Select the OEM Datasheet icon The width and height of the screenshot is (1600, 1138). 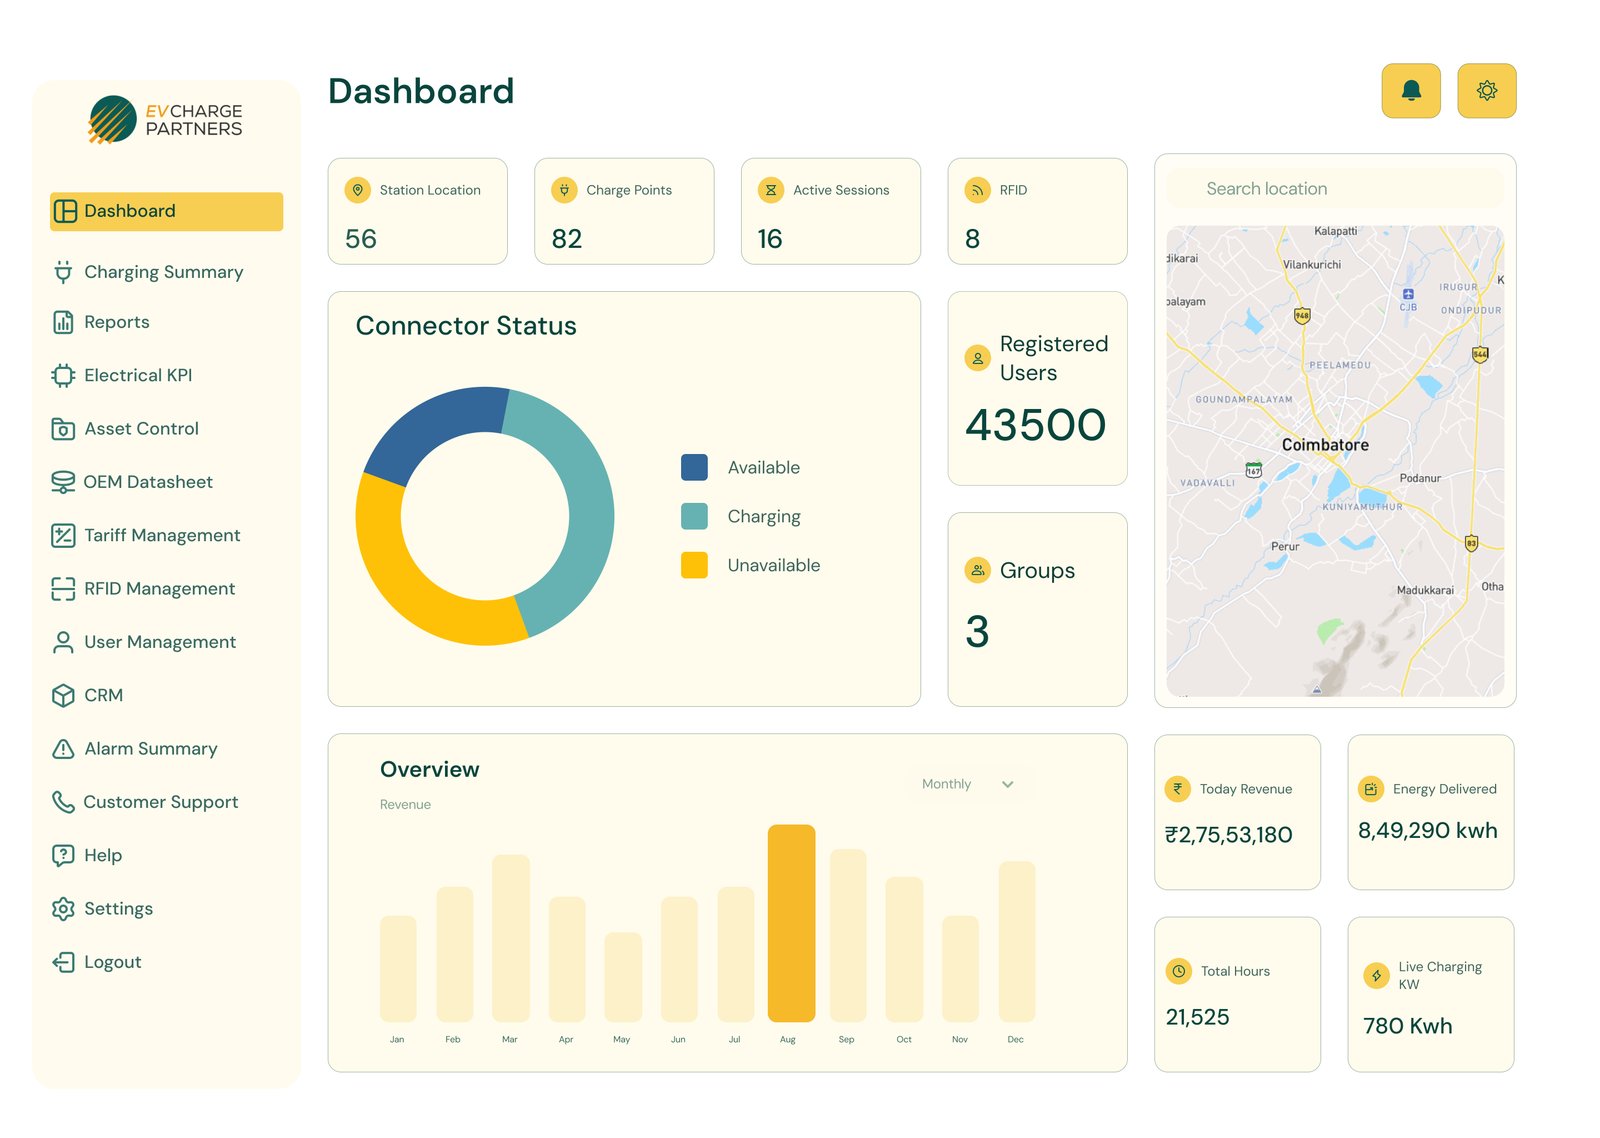pyautogui.click(x=63, y=481)
